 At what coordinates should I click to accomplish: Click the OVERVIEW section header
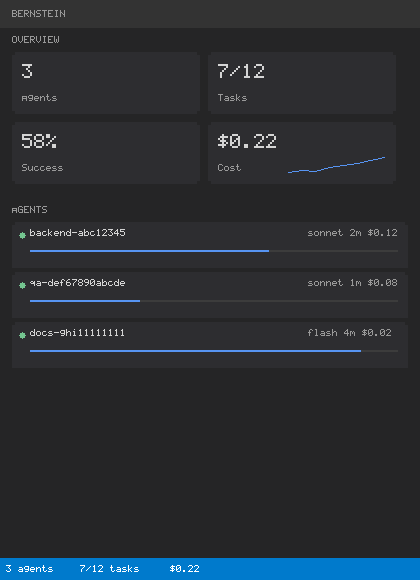[x=35, y=40]
